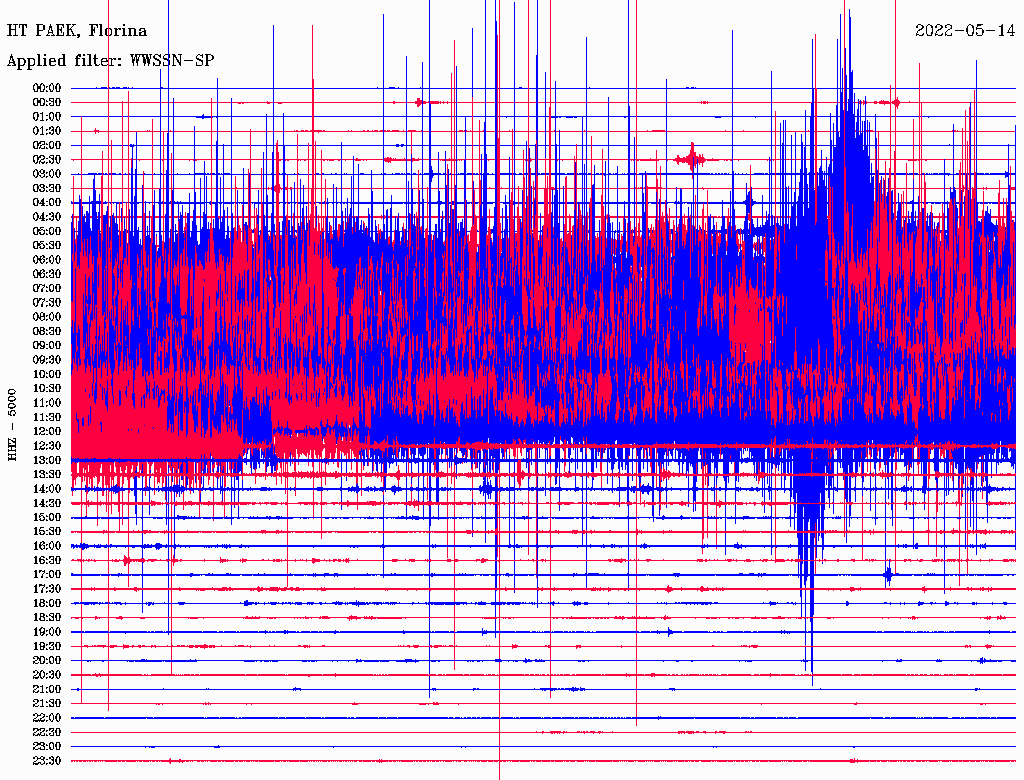Click the flat blue 22:00 trace line

(x=500, y=718)
